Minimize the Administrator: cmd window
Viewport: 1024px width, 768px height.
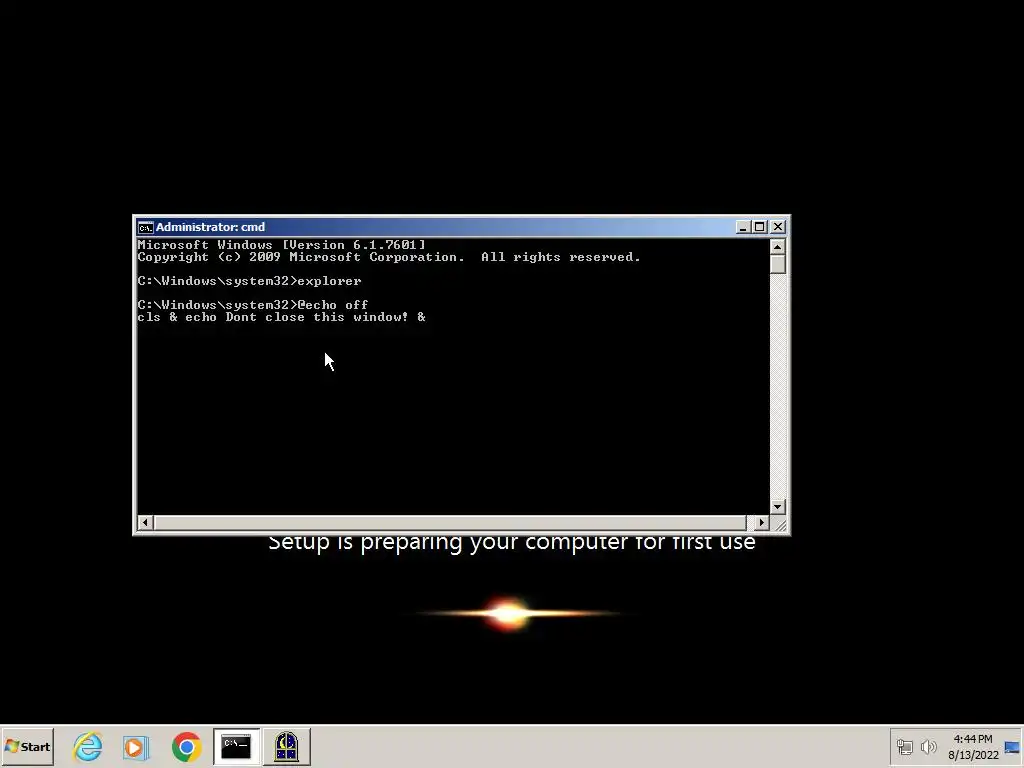coord(743,227)
